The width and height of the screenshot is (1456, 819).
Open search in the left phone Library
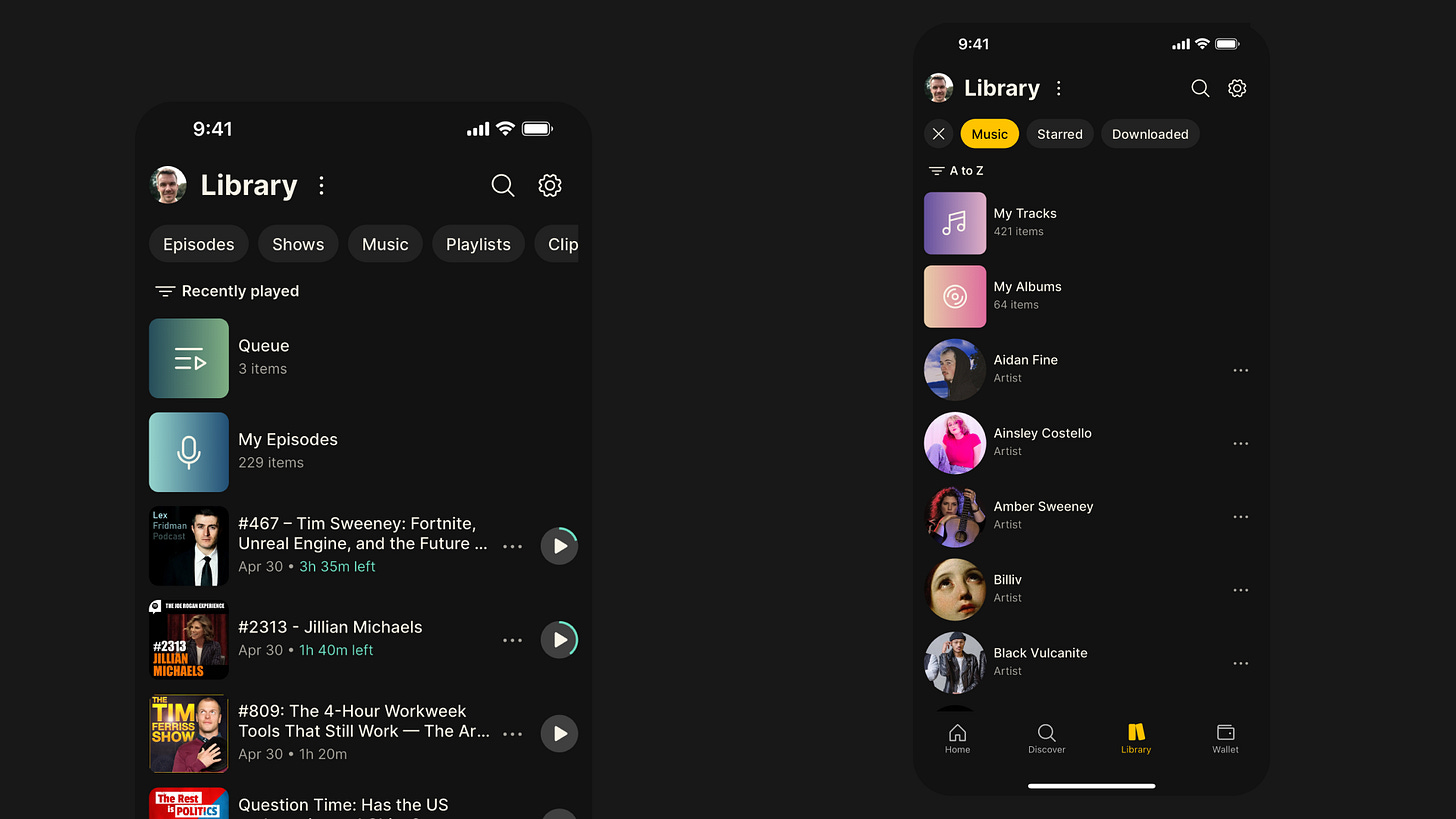503,185
